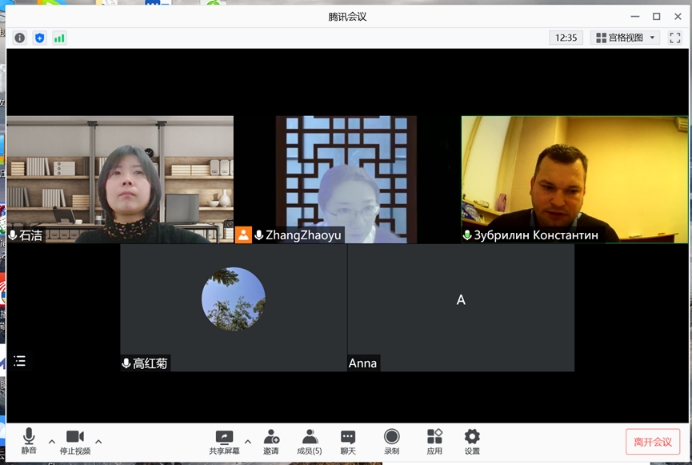Select Зубрилин Константин's video tile
Image resolution: width=693 pixels, height=465 pixels.
(x=560, y=178)
